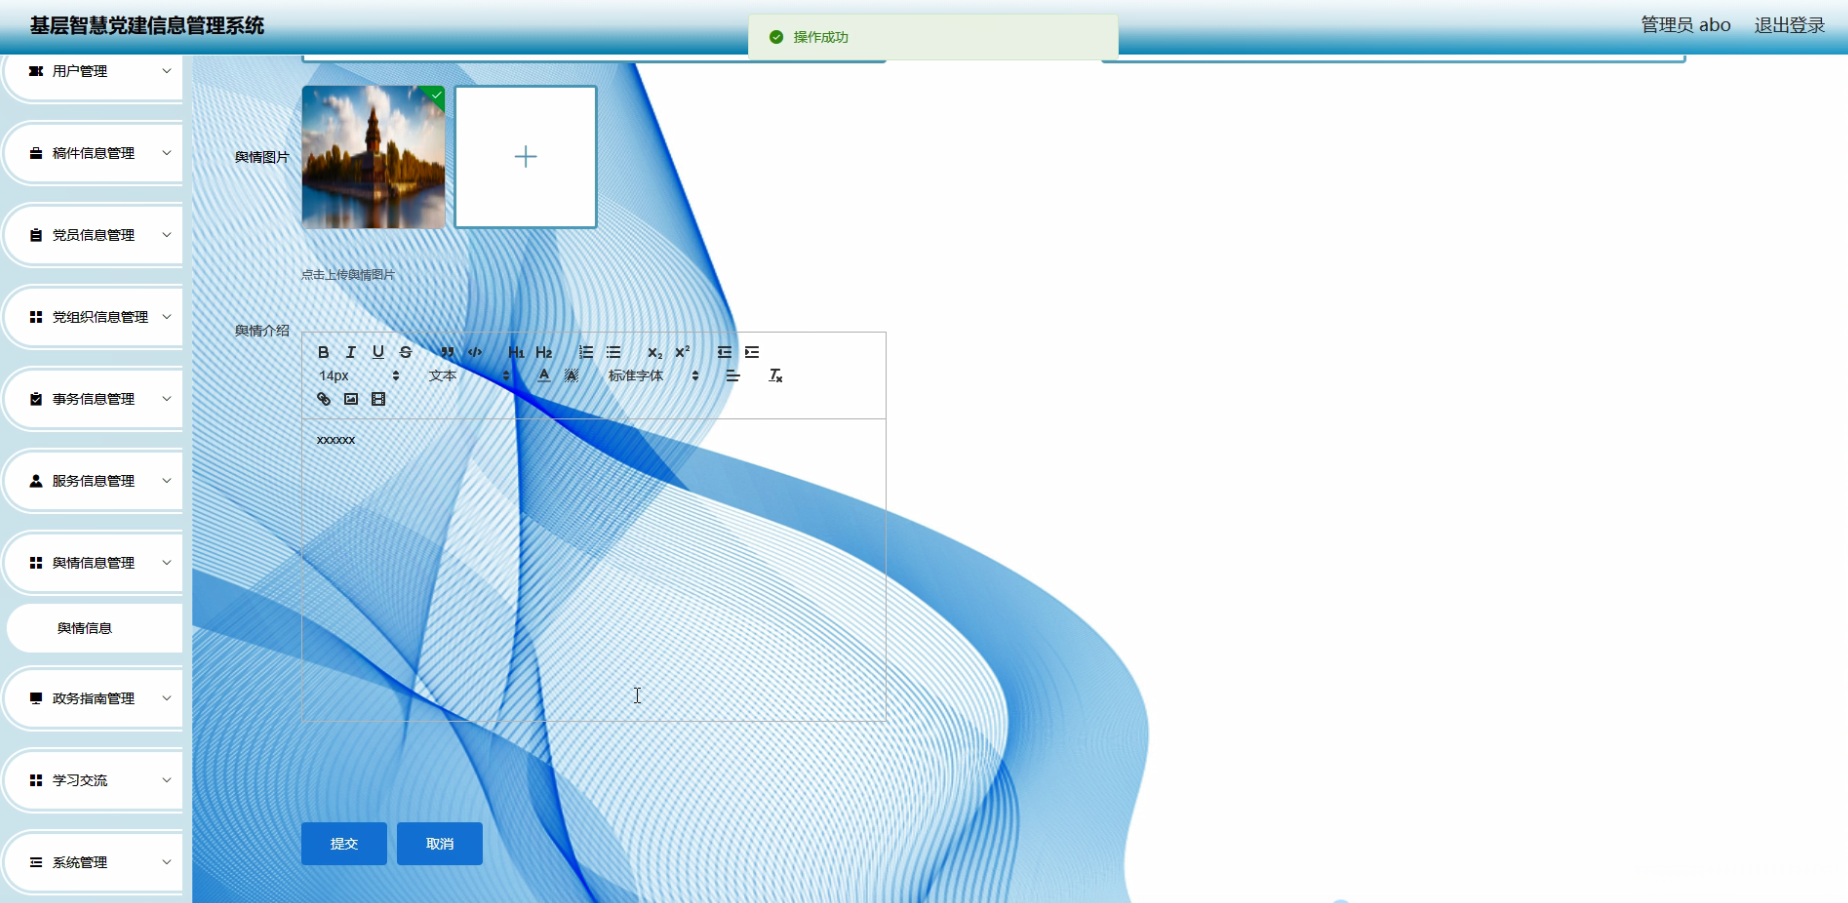Open the text color picker
Image resolution: width=1848 pixels, height=903 pixels.
(544, 376)
